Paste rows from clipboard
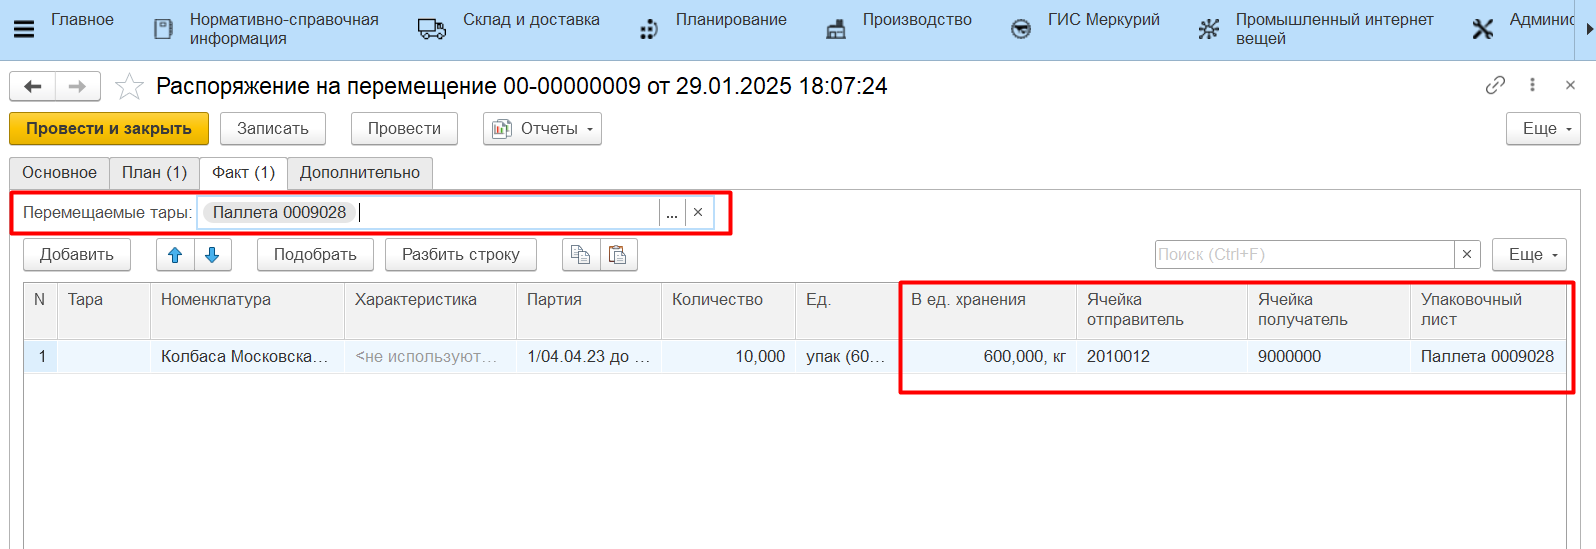The image size is (1596, 549). coord(618,255)
